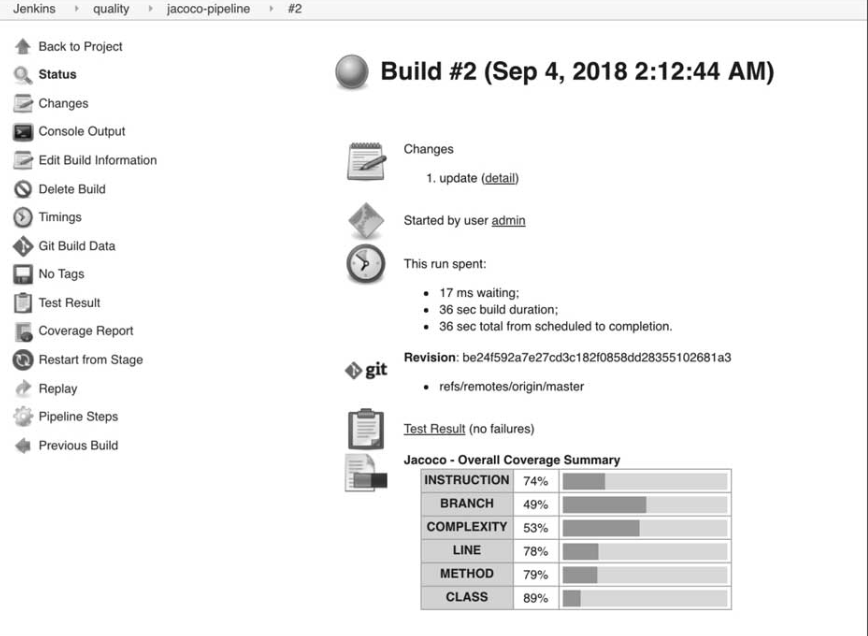Click the INSTRUCTION coverage progress bar
868x636 pixels.
point(645,481)
